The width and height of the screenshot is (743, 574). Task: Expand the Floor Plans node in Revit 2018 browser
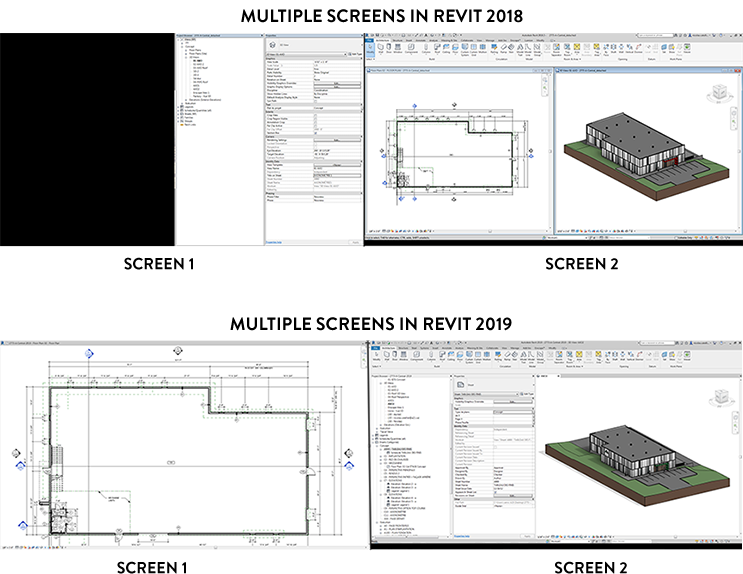(x=186, y=50)
